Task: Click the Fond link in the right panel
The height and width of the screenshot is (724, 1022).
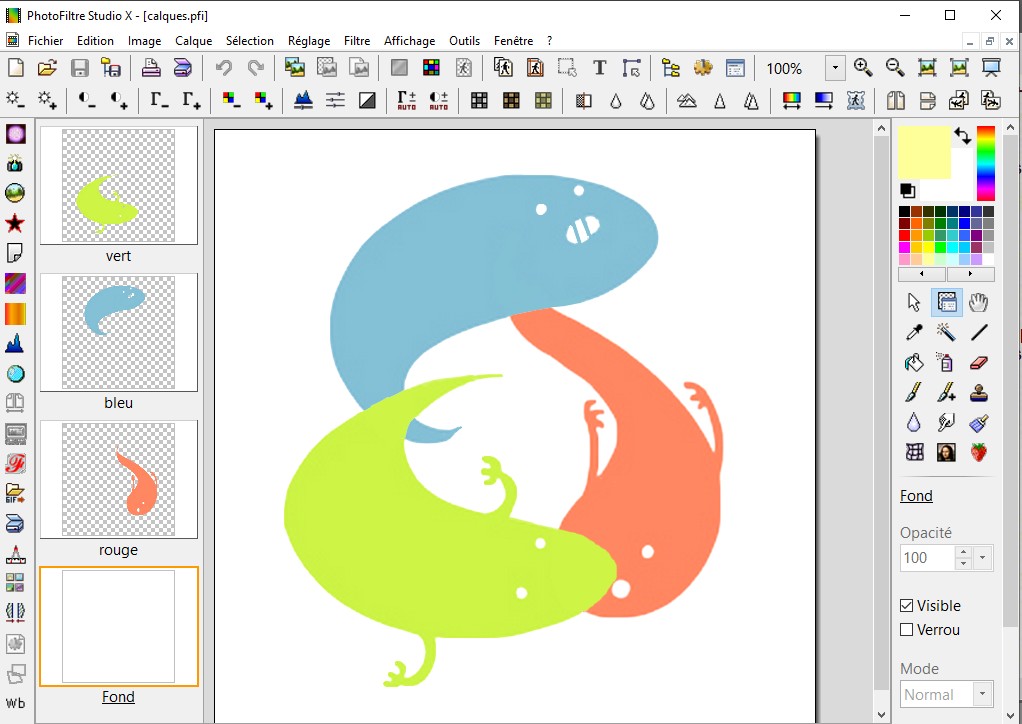Action: click(916, 496)
